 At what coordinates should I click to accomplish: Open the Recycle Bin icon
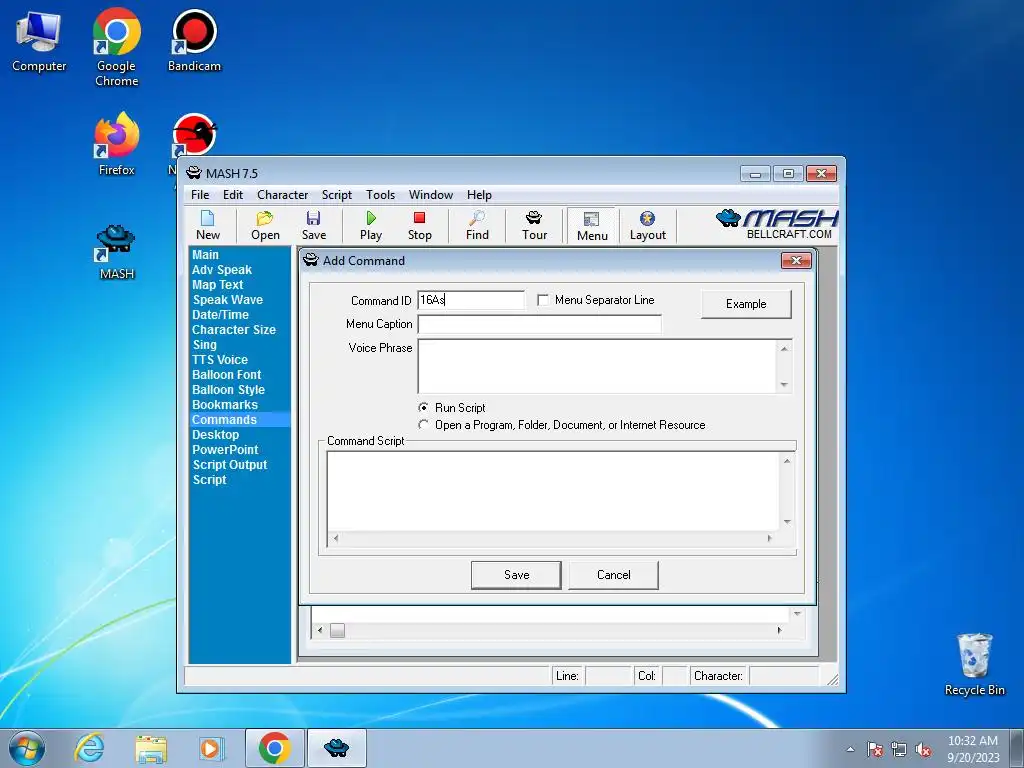(x=974, y=665)
